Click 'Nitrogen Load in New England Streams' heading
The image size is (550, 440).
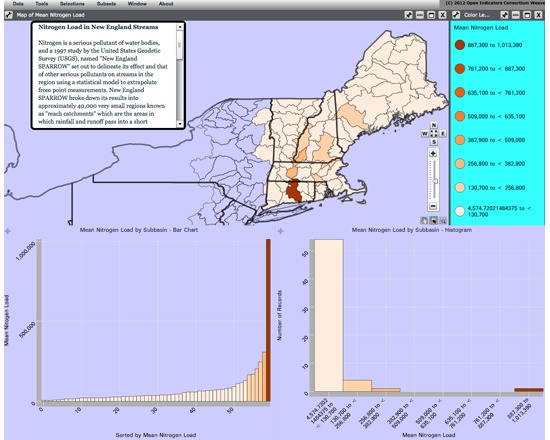tap(98, 27)
